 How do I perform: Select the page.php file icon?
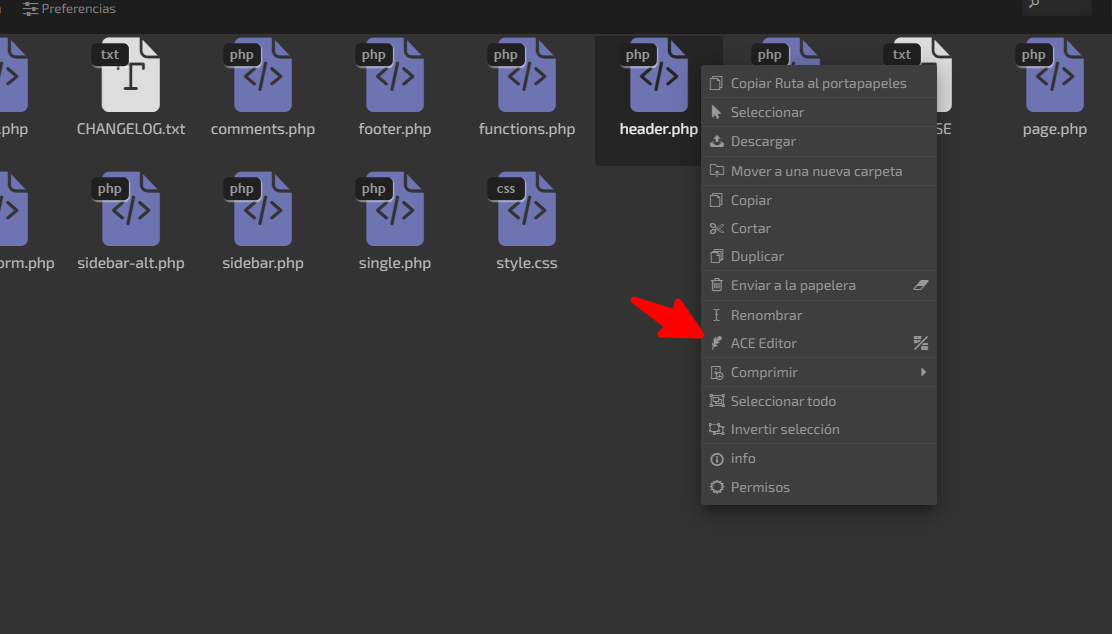(1054, 75)
